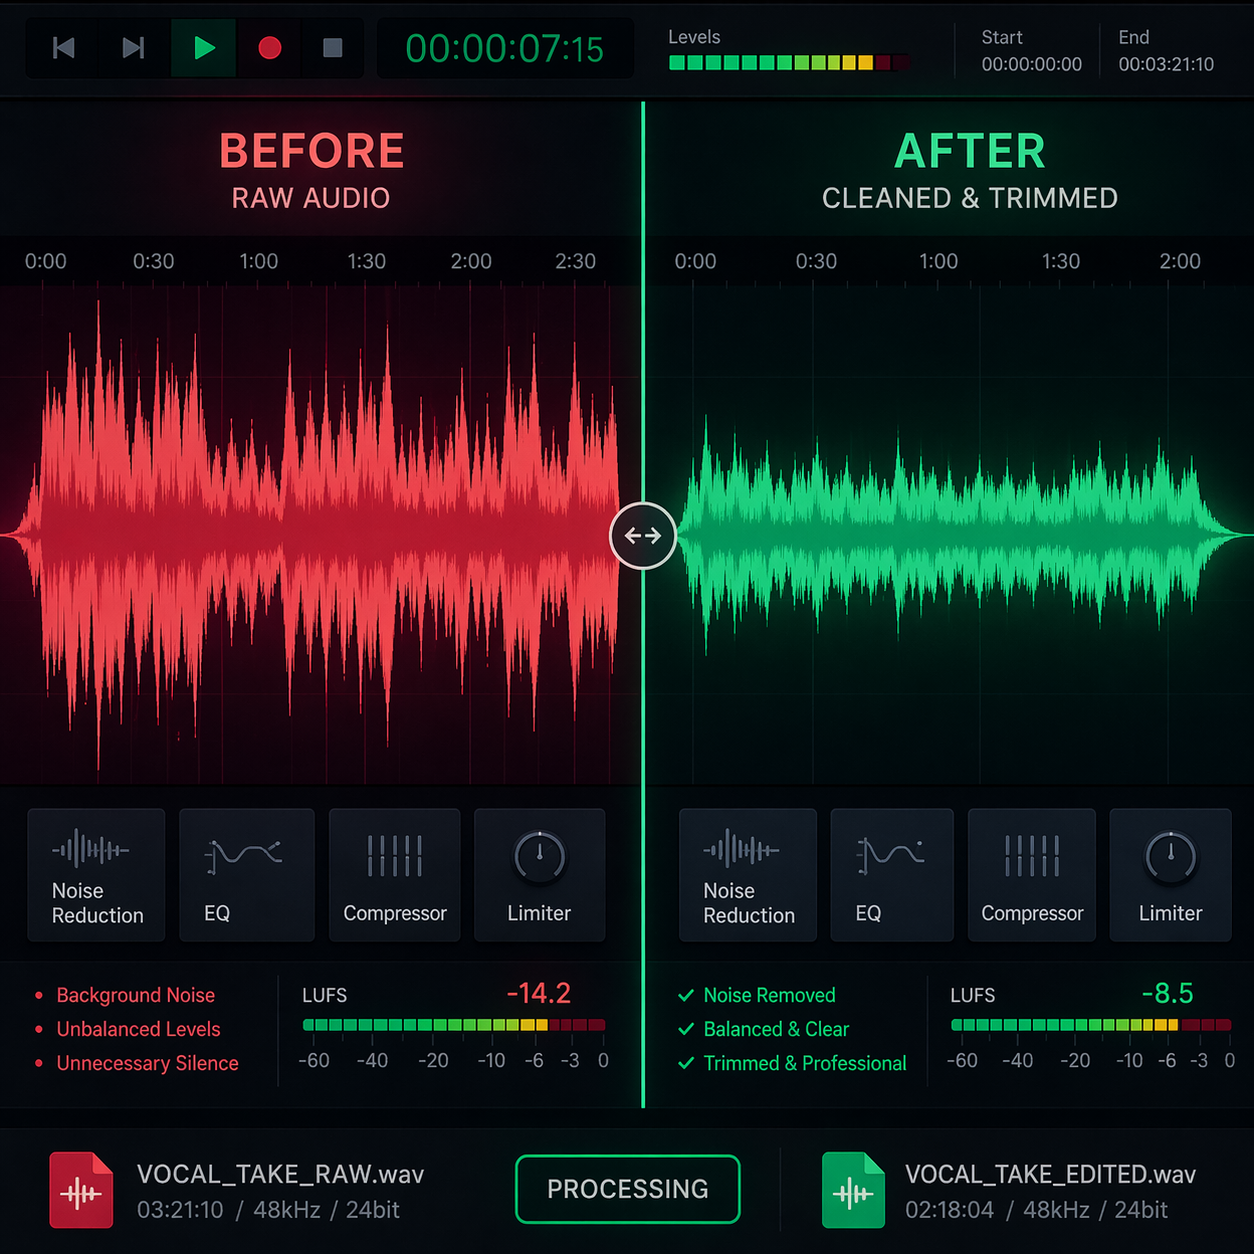Click the edited file info 02:18:04 / 48kHz / 24bit

coord(1036,1210)
